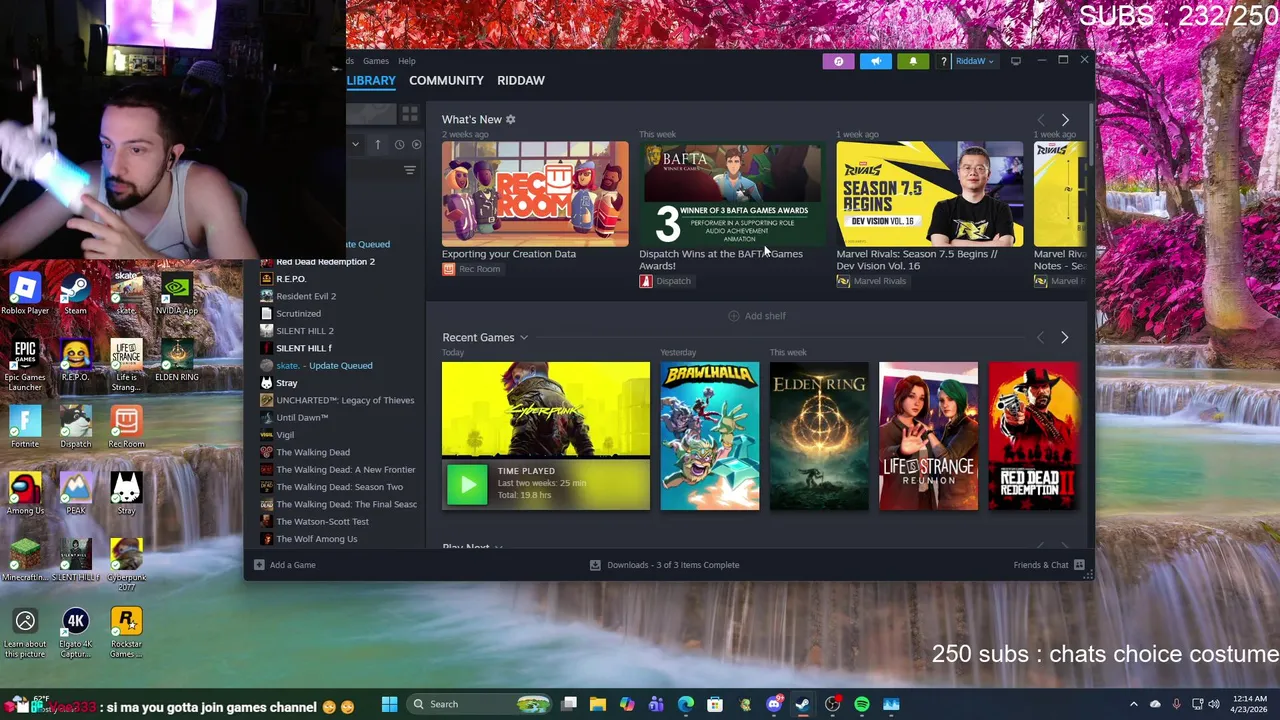The image size is (1280, 720).
Task: Open the Friends & Chat icon
Action: click(1079, 565)
